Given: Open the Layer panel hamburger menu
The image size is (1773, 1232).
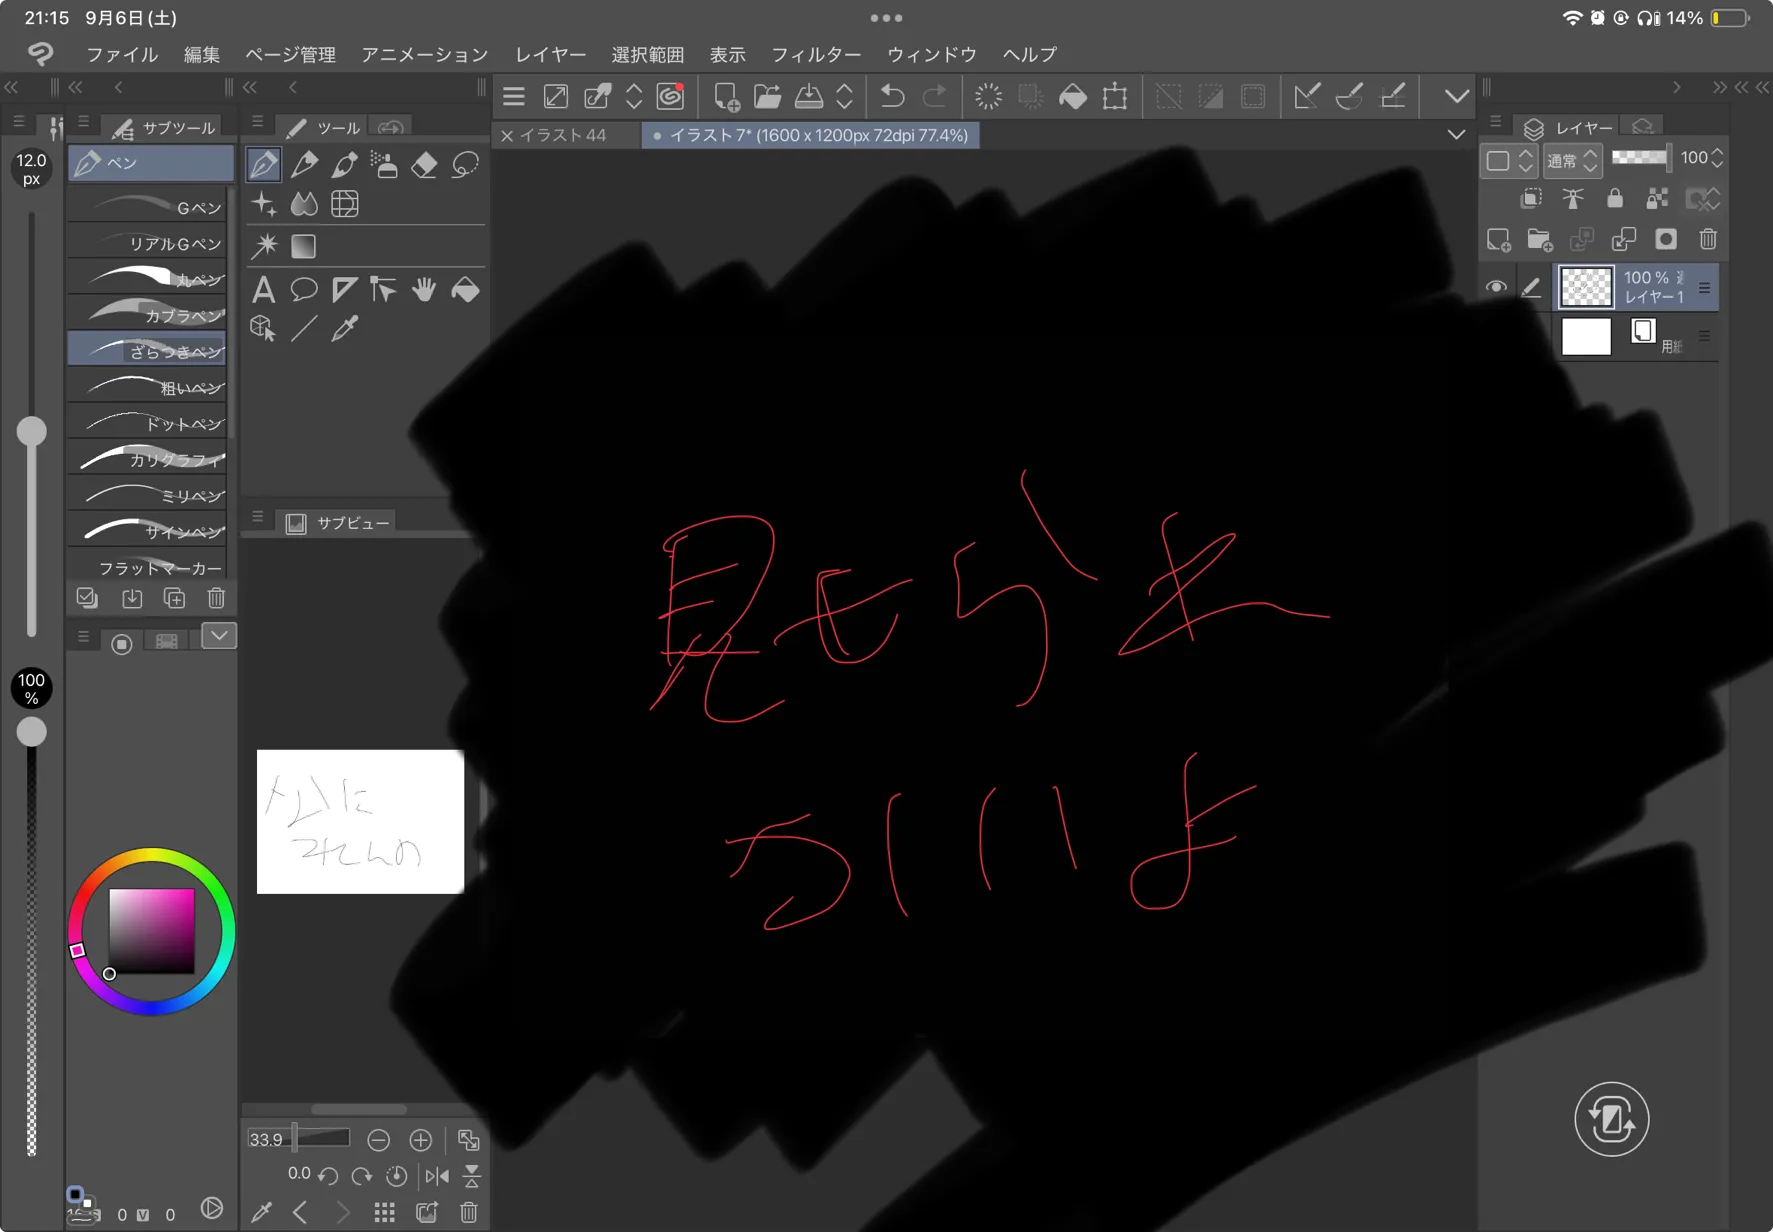Looking at the screenshot, I should [x=1496, y=122].
